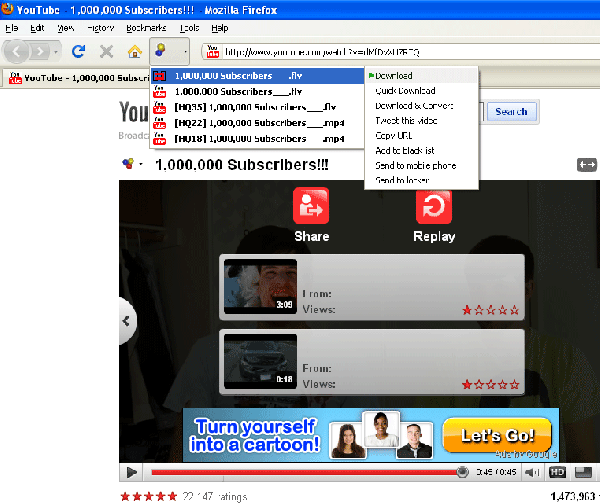The height and width of the screenshot is (504, 600).
Task: Toggle wide player expand arrows icon
Action: pos(587,165)
